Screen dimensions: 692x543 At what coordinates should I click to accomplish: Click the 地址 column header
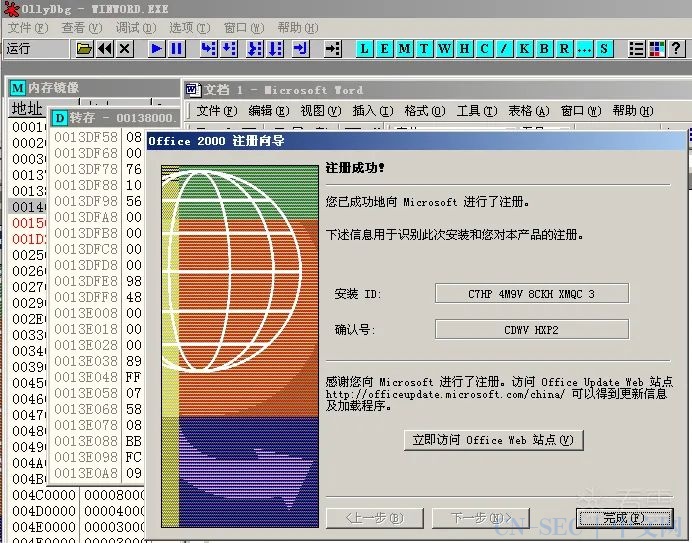[27, 109]
